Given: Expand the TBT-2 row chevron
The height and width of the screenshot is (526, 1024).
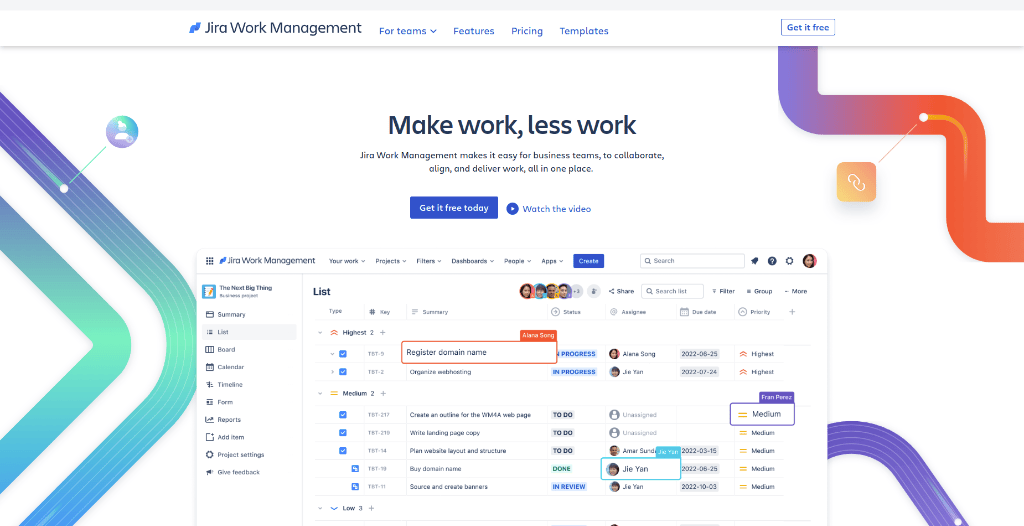Looking at the screenshot, I should (332, 372).
